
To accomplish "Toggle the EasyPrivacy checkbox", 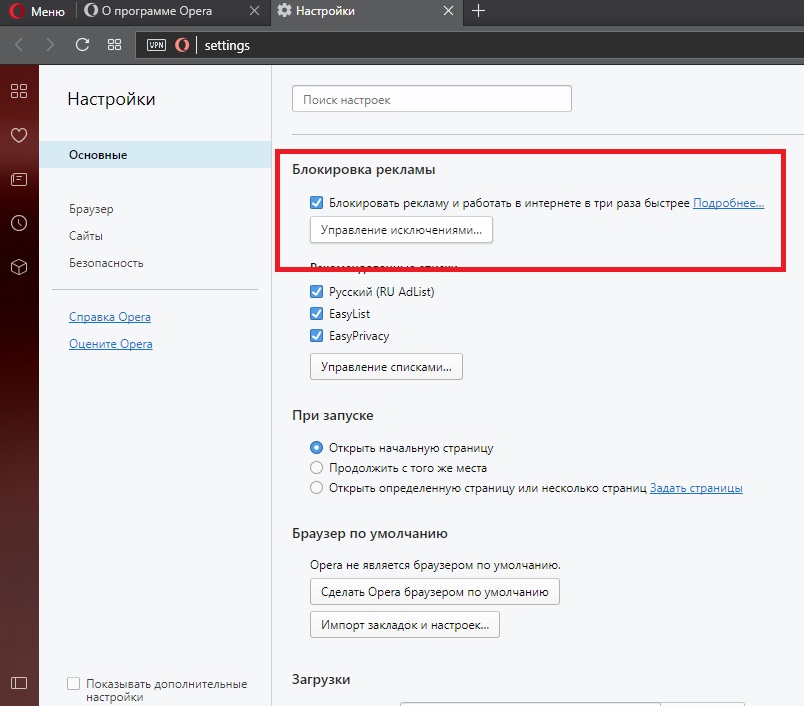I will (316, 335).
